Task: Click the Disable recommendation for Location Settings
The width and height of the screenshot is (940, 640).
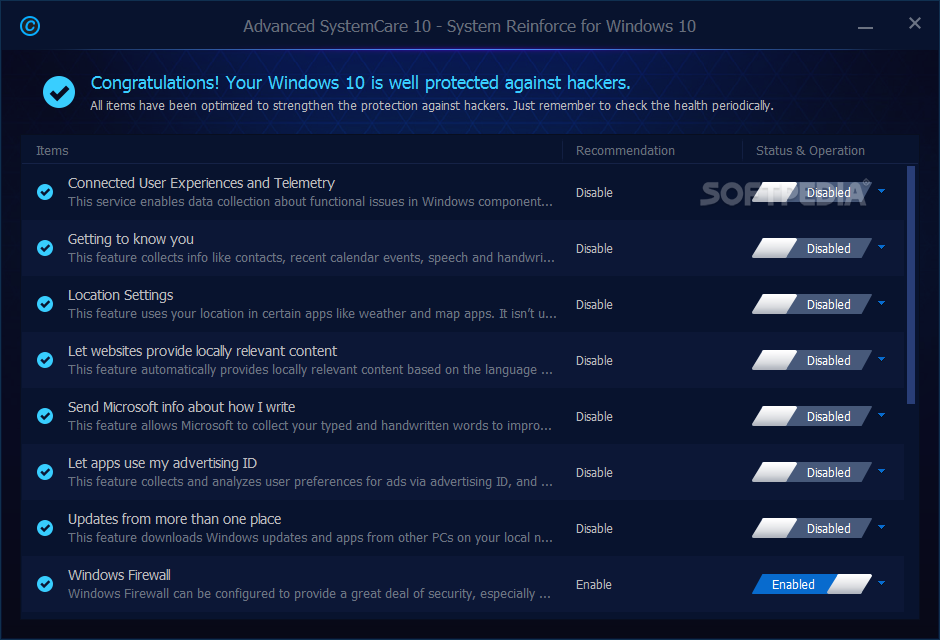Action: pos(594,304)
